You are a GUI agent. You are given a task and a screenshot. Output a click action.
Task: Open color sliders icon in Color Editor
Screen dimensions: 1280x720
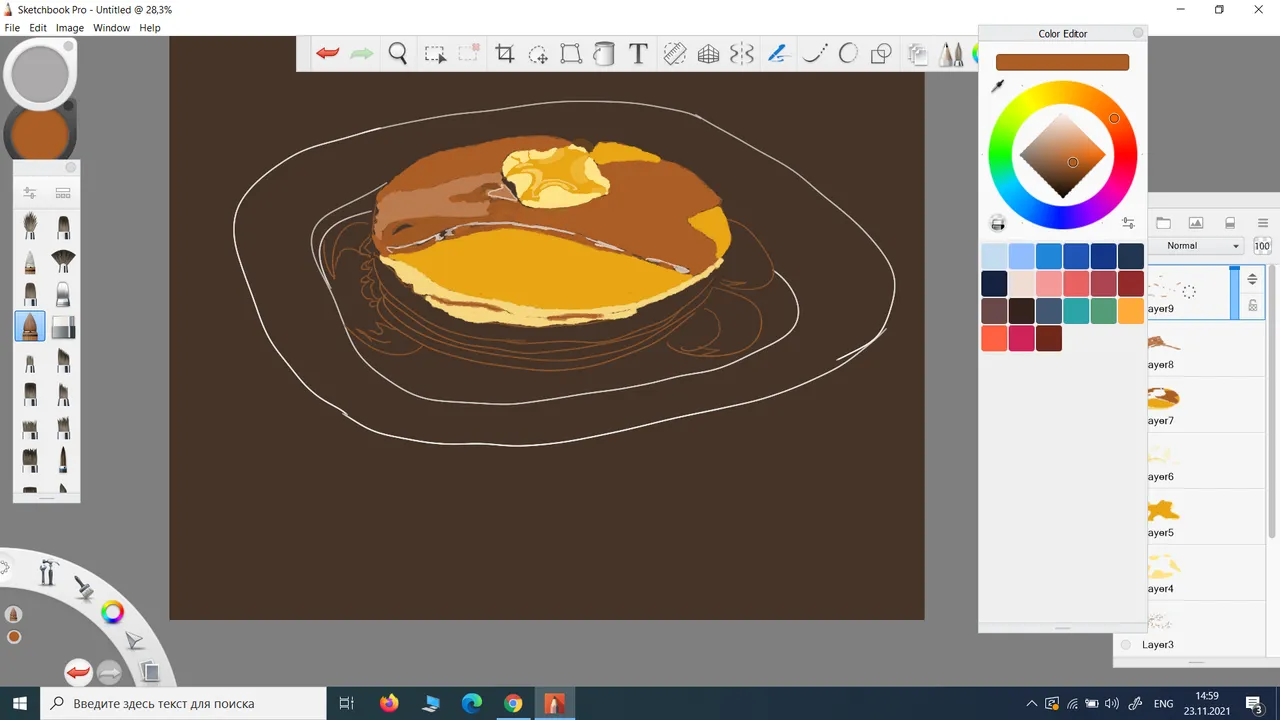1128,223
